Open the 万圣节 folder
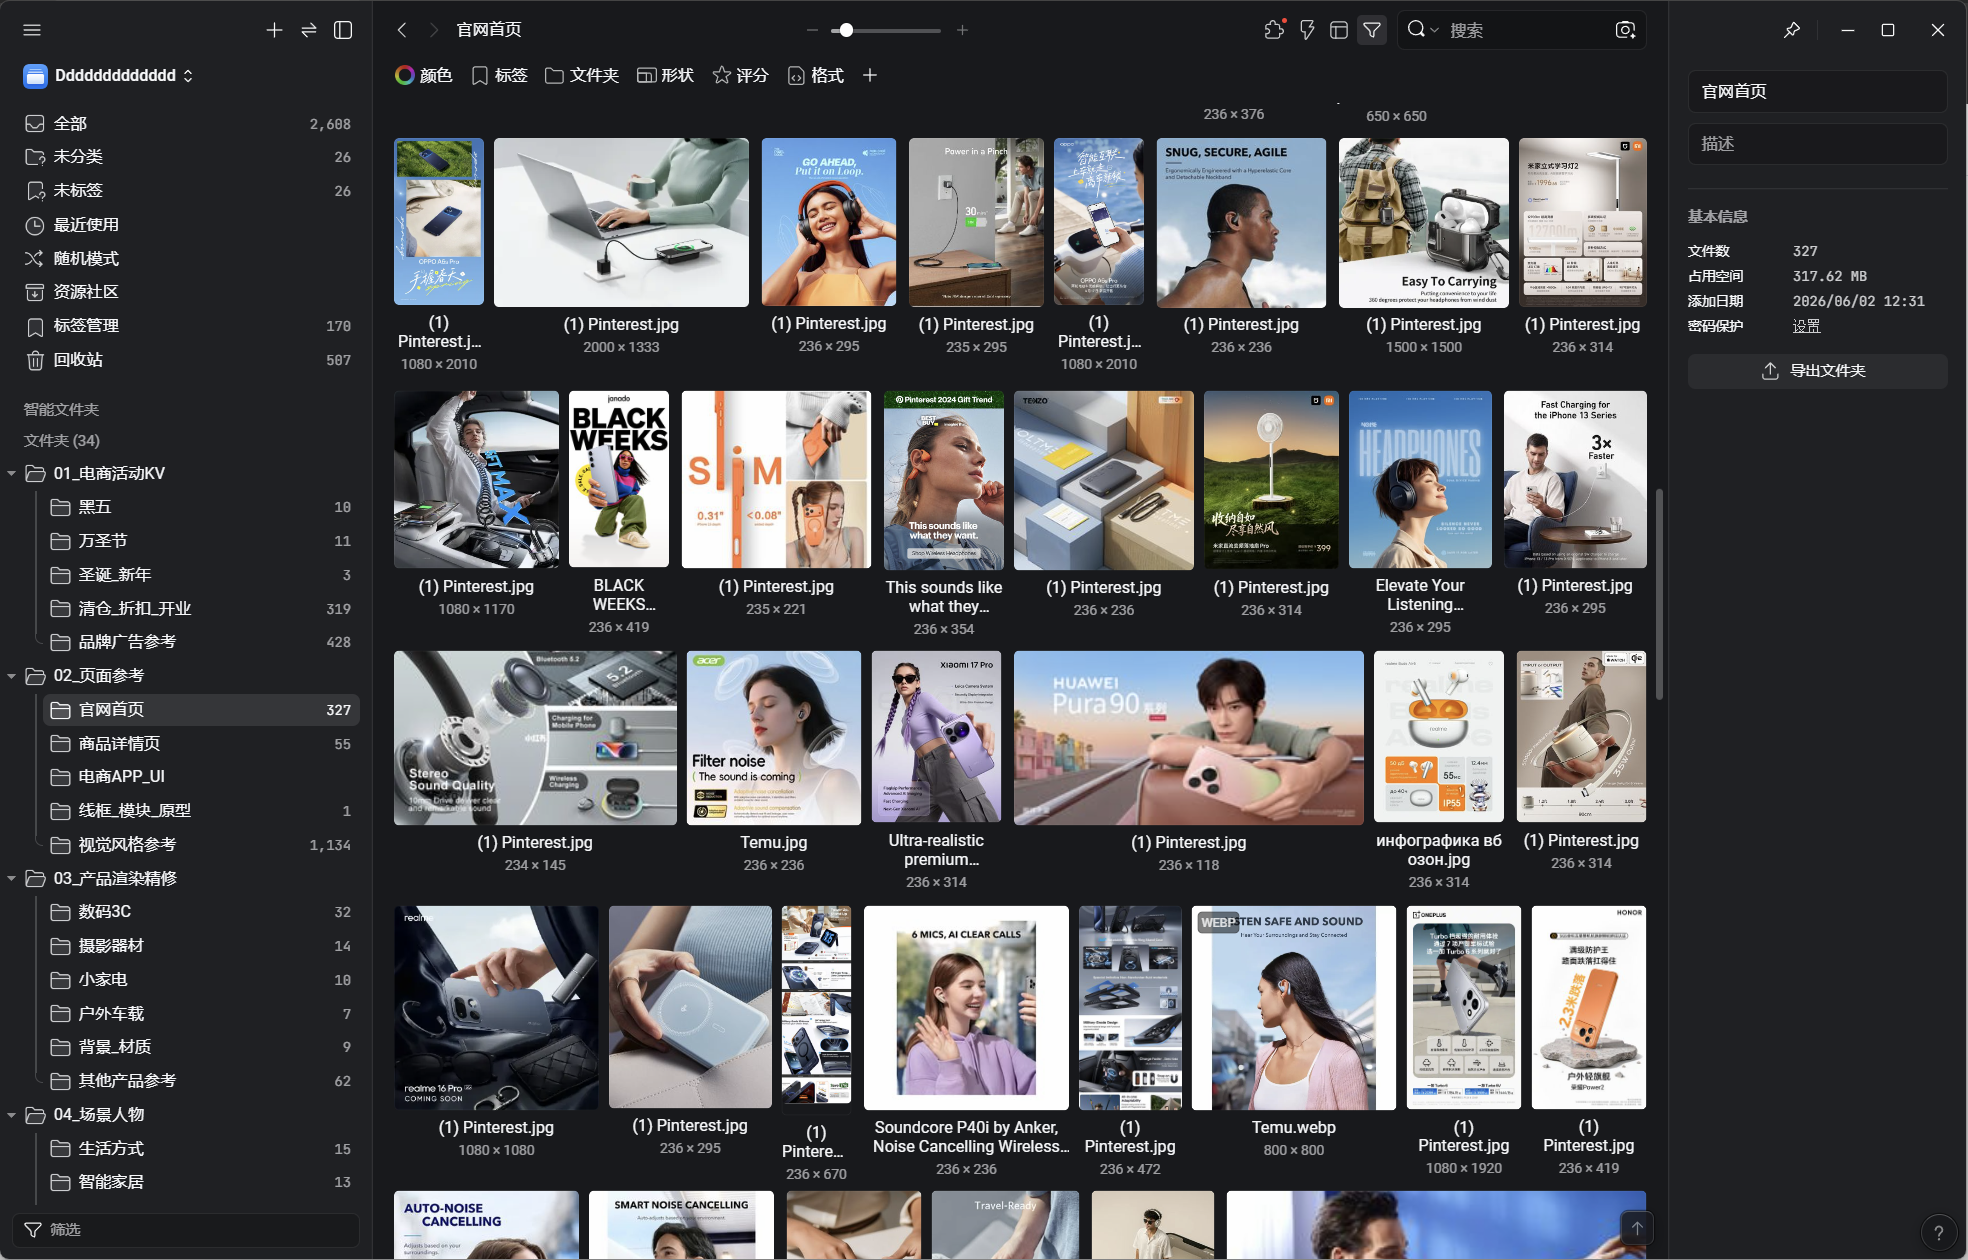This screenshot has height=1260, width=1968. pos(200,541)
